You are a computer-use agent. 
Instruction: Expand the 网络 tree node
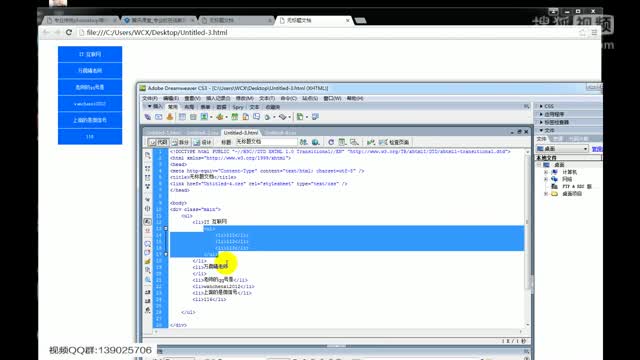click(x=546, y=179)
